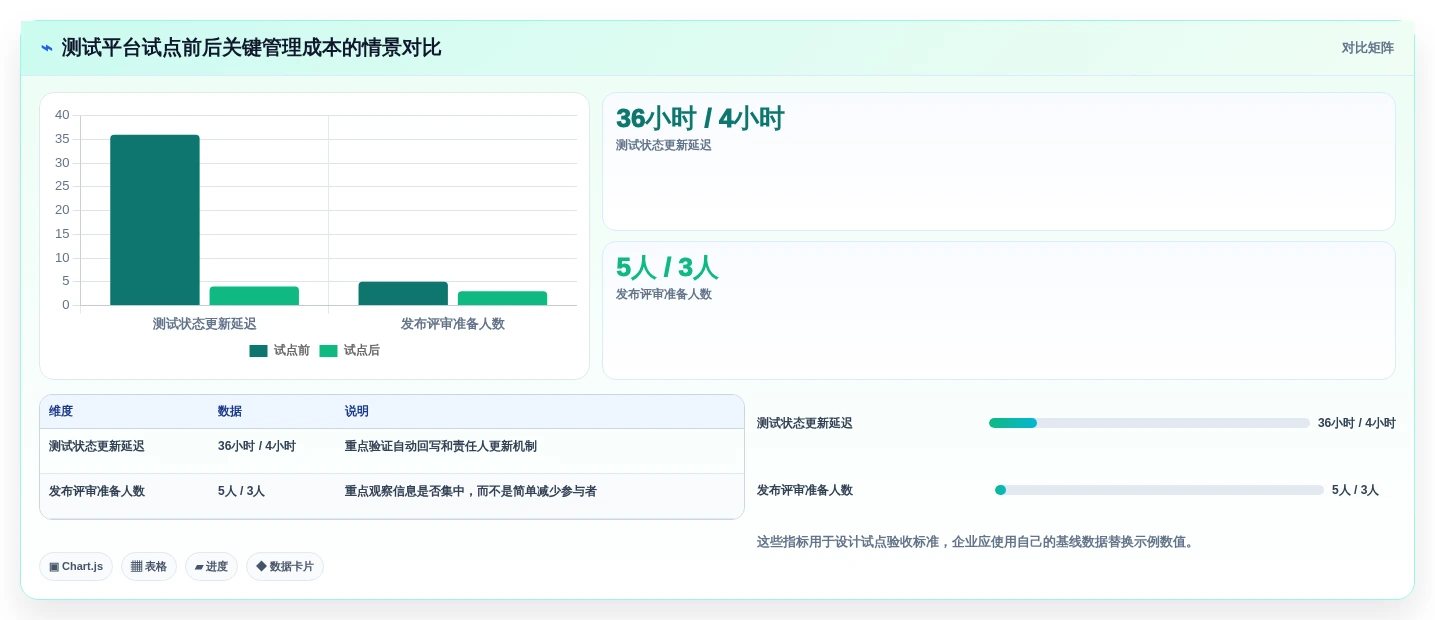Click table cell 发布评审准备人数

[x=97, y=492]
